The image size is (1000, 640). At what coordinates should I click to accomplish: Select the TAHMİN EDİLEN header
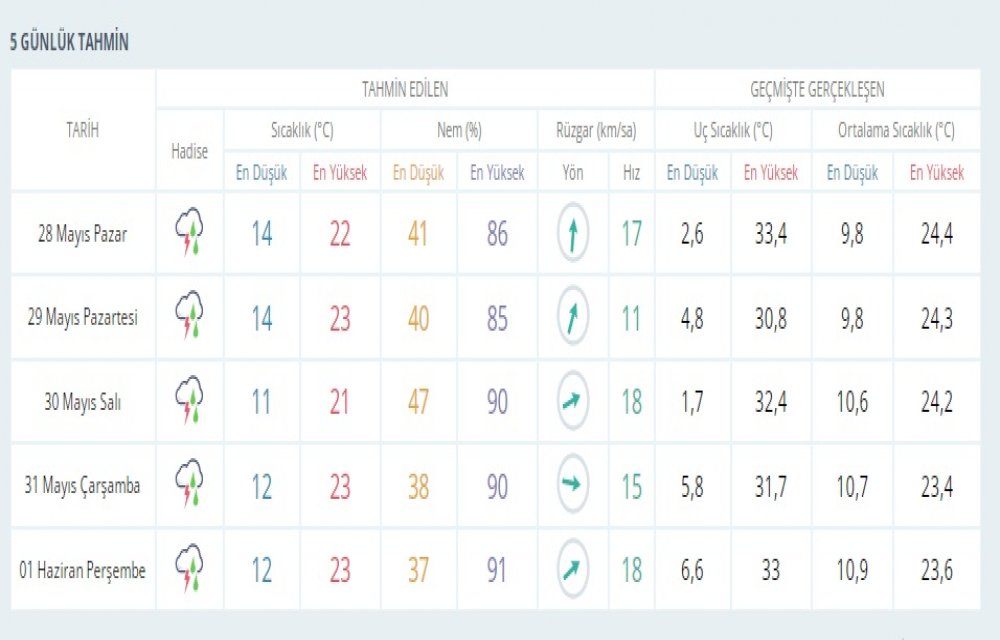pos(405,89)
